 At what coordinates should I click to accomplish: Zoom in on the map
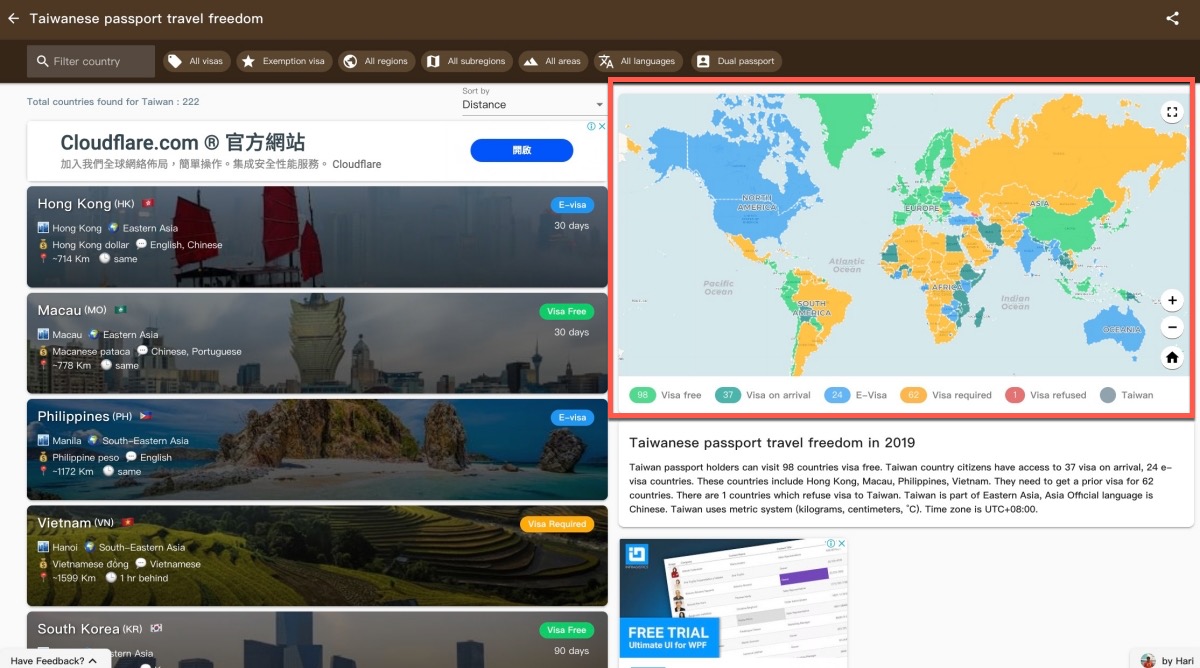point(1172,300)
